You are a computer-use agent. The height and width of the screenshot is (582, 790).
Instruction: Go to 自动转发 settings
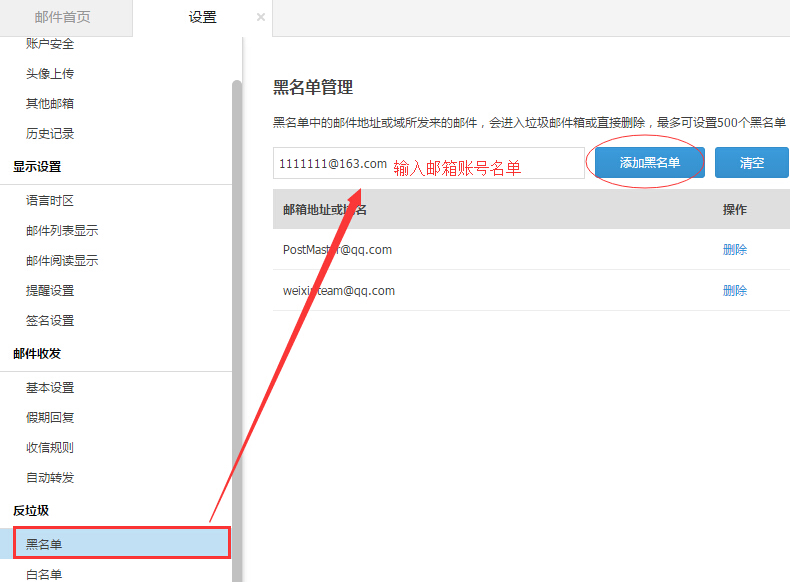(50, 478)
